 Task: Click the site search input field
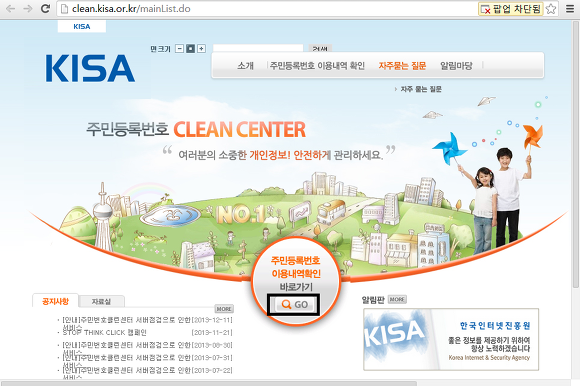(x=258, y=48)
